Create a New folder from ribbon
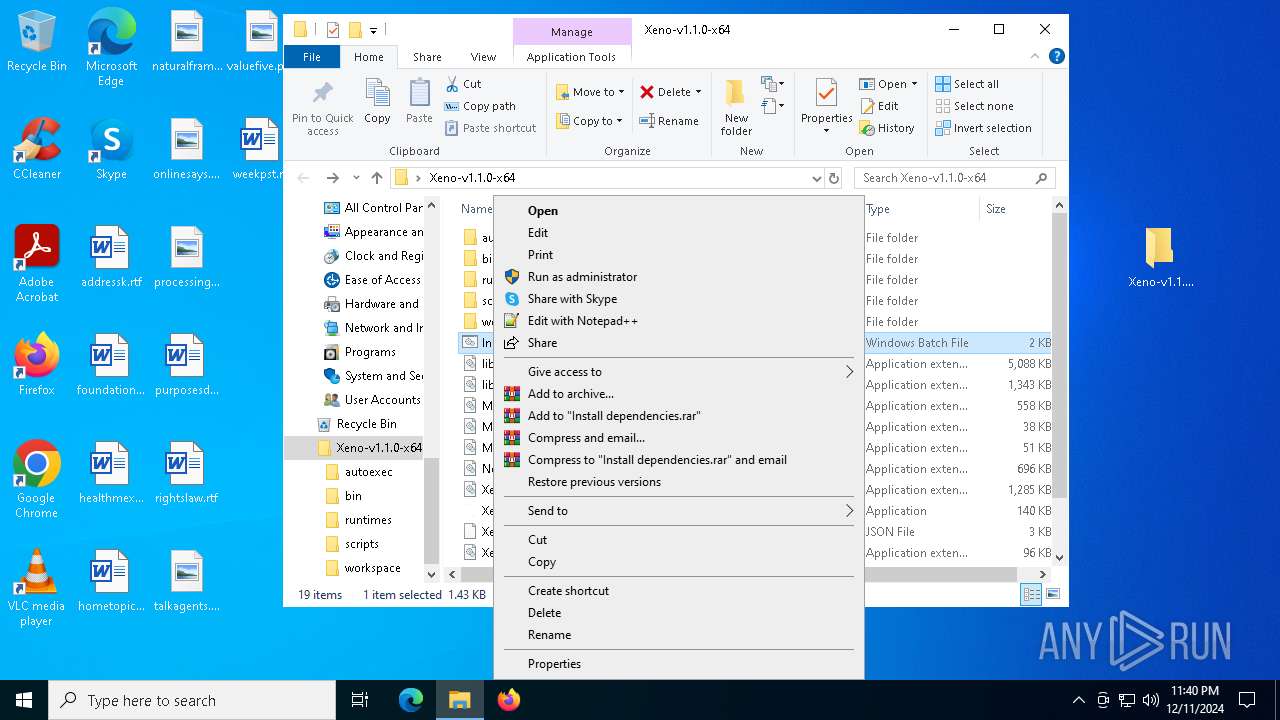Image resolution: width=1280 pixels, height=720 pixels. point(736,107)
